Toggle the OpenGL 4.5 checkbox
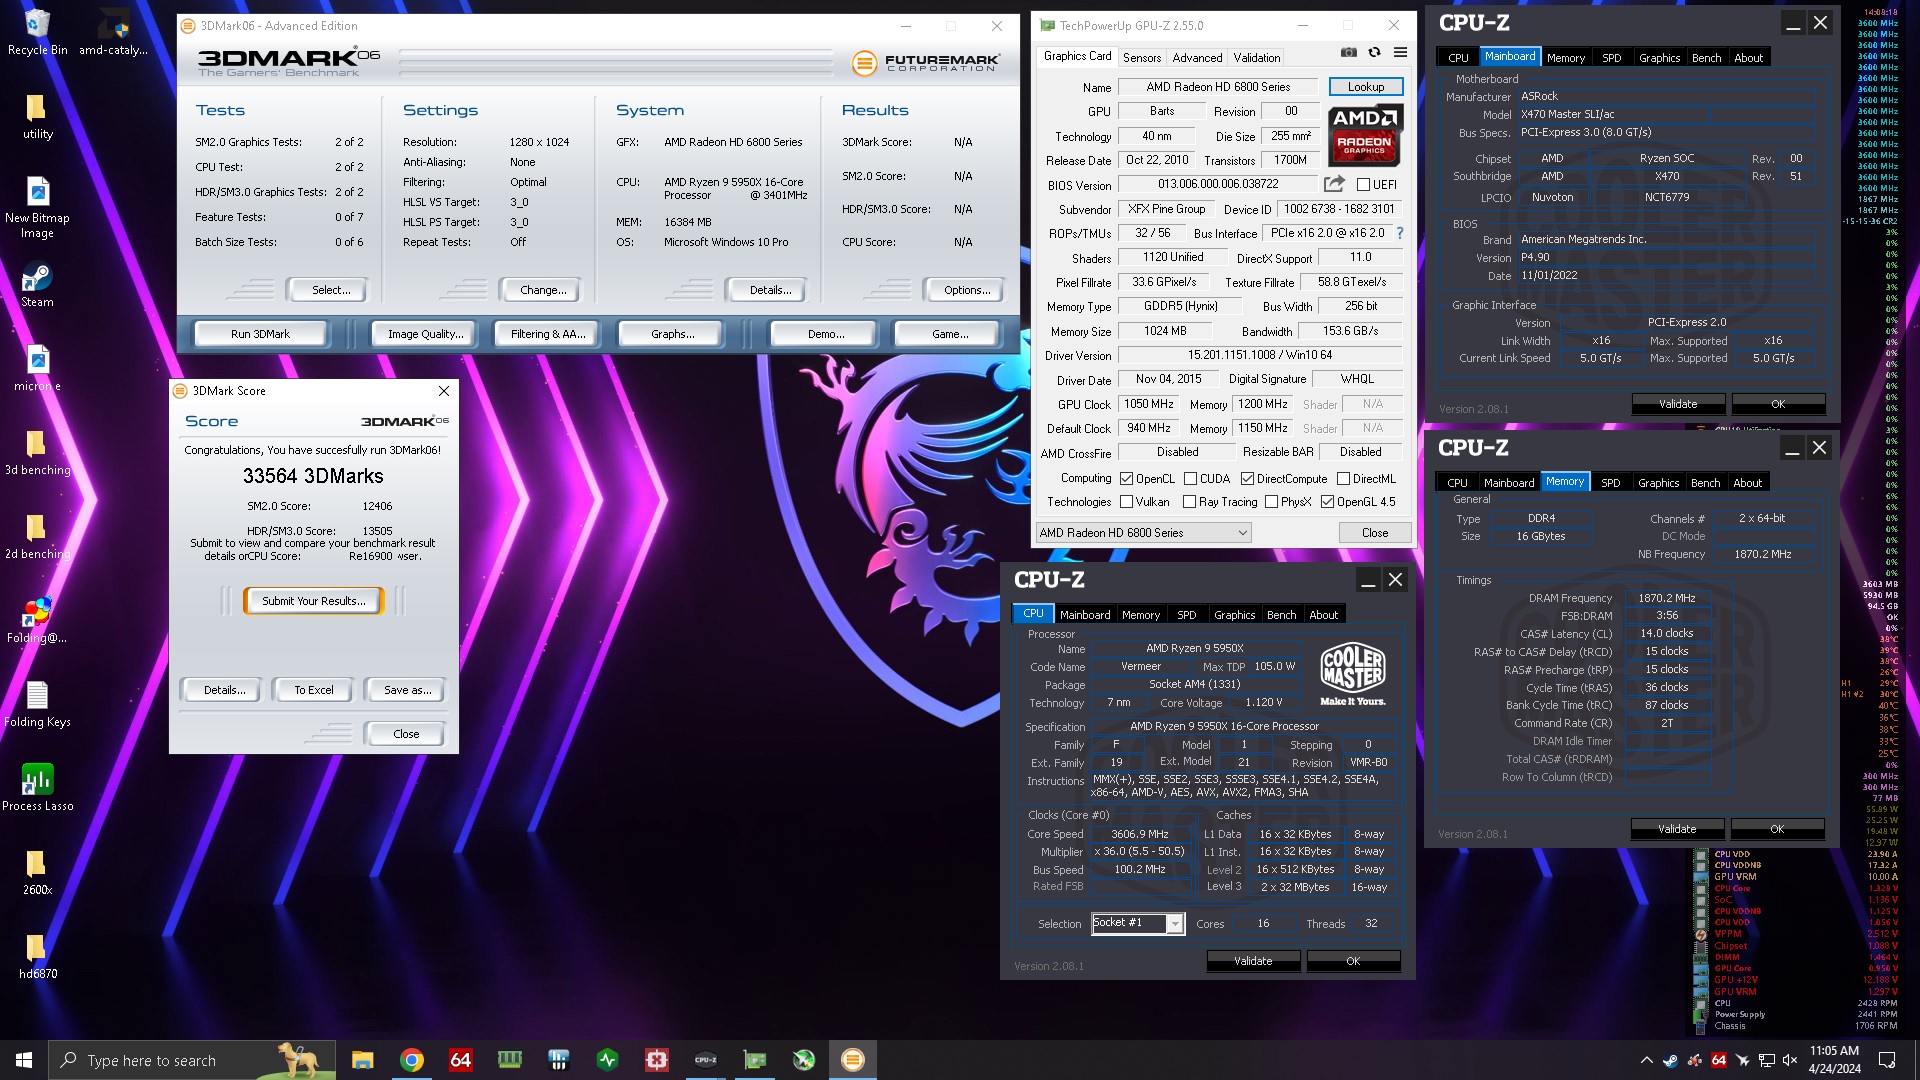This screenshot has height=1080, width=1920. (1328, 502)
